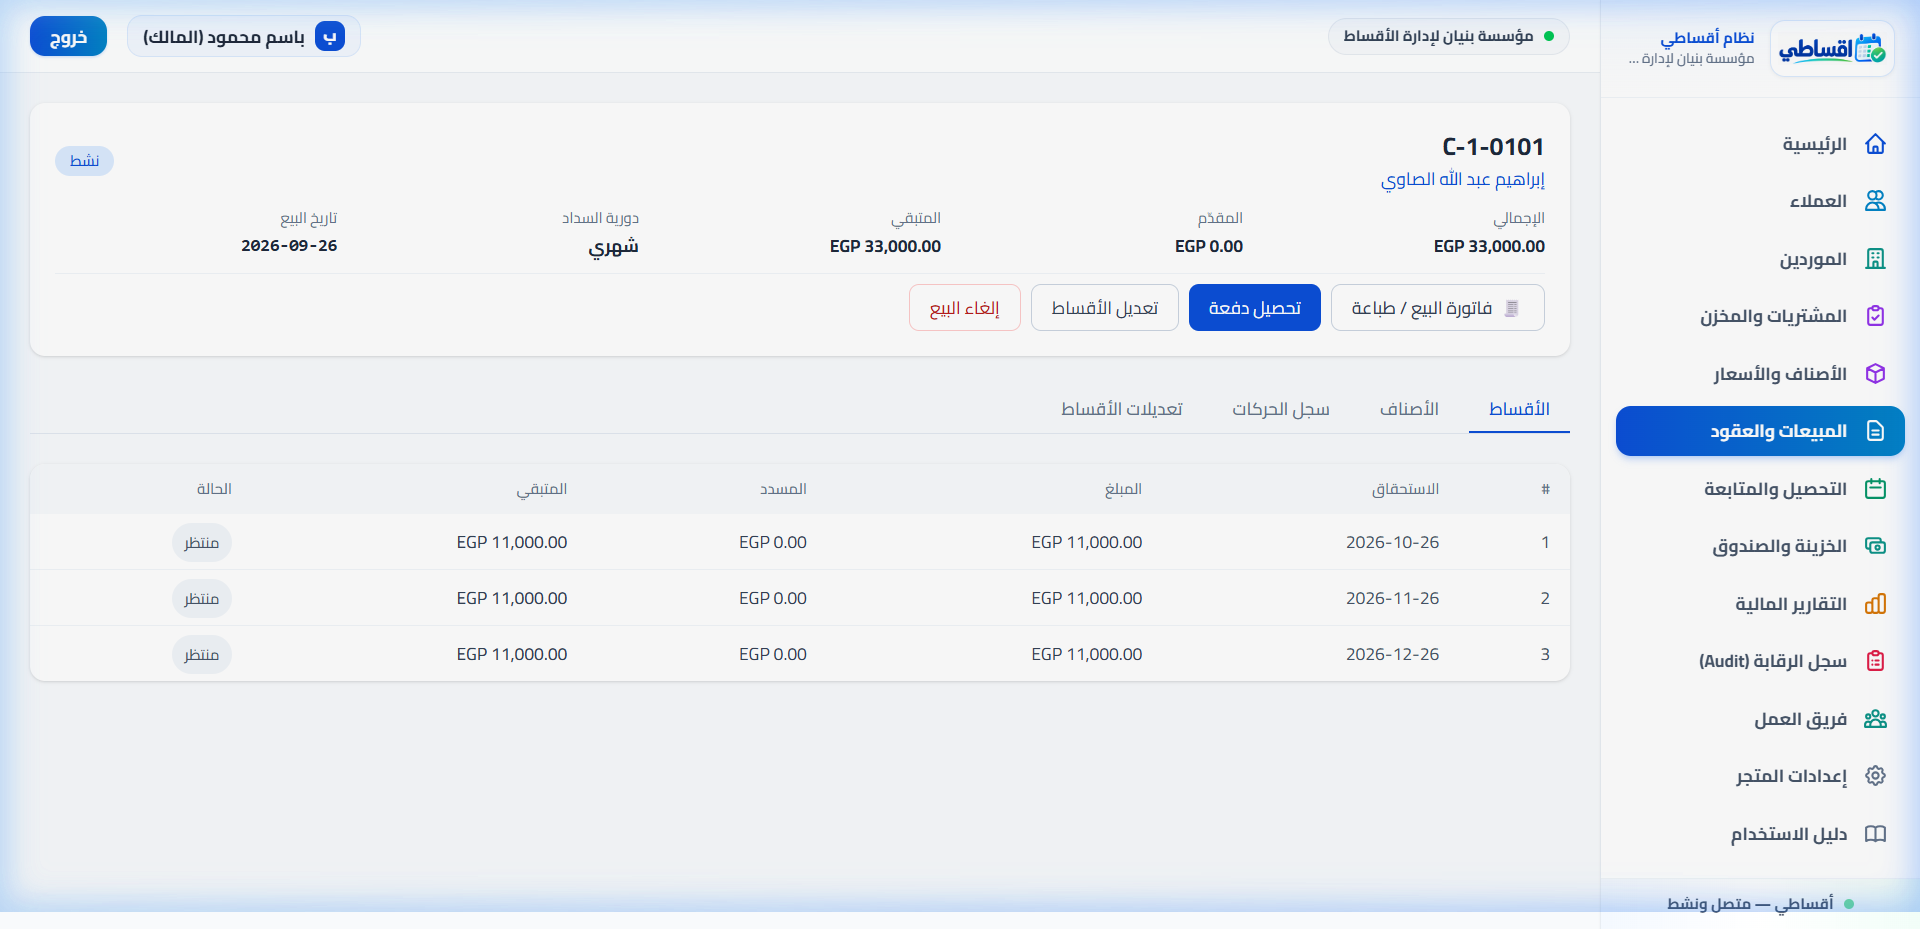Open the تعديلات الأقساط tab
This screenshot has height=929, width=1920.
click(x=1122, y=409)
